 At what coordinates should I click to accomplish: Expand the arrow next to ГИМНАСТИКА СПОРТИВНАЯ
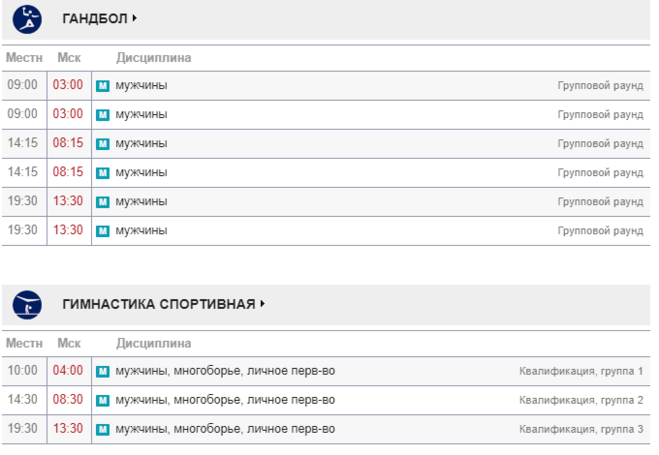click(x=263, y=303)
